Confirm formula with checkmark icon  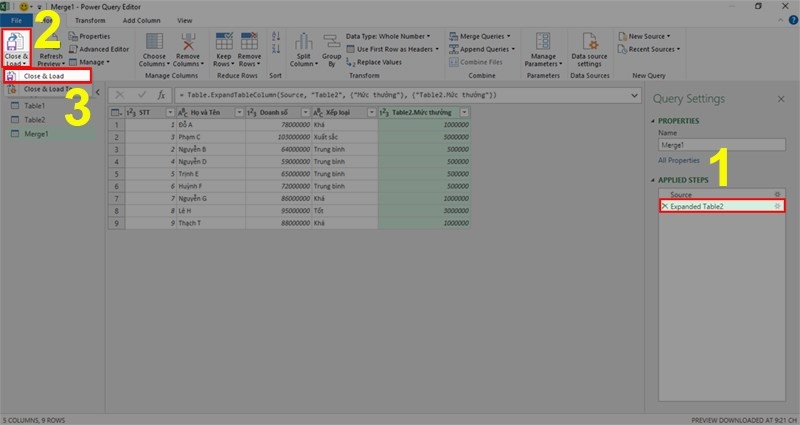pos(142,95)
